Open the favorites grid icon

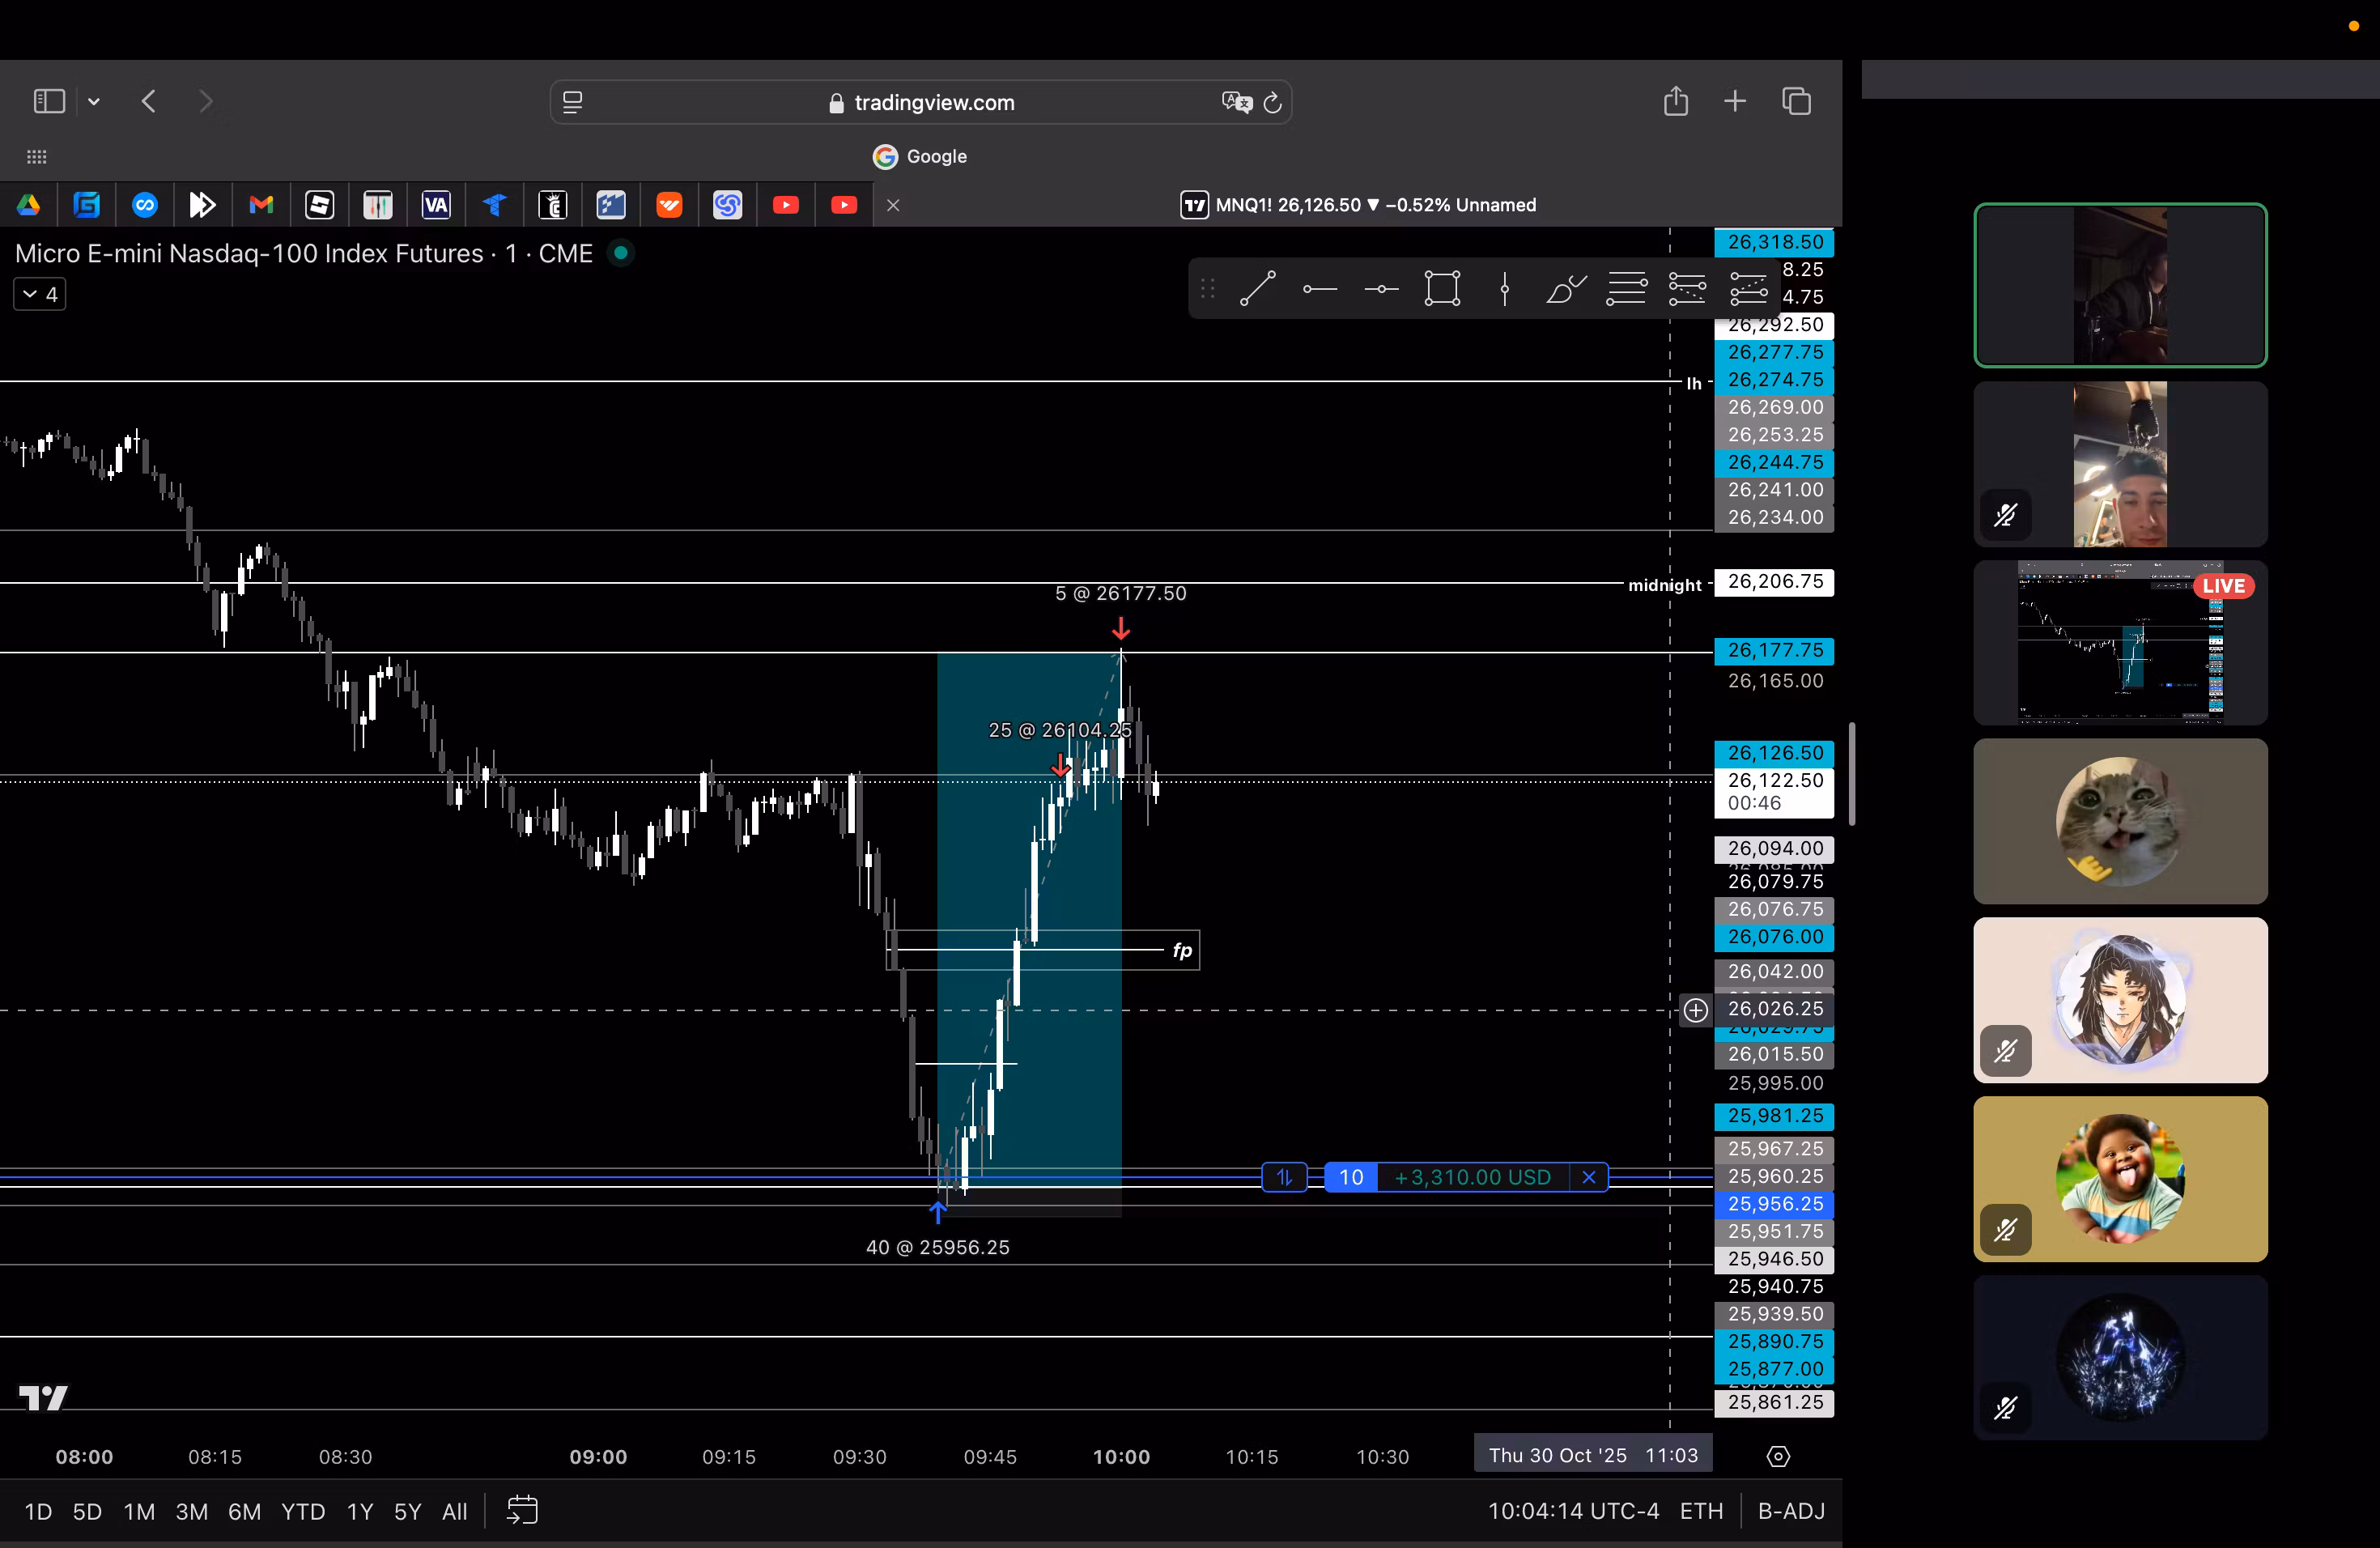click(37, 156)
